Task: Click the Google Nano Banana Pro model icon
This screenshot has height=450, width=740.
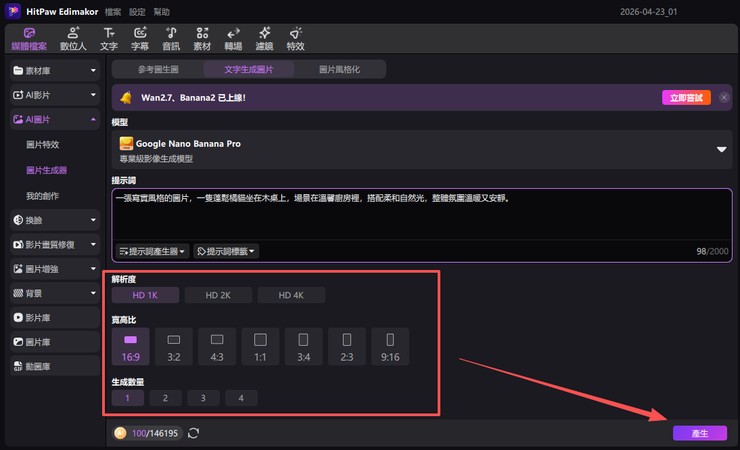Action: [x=126, y=143]
